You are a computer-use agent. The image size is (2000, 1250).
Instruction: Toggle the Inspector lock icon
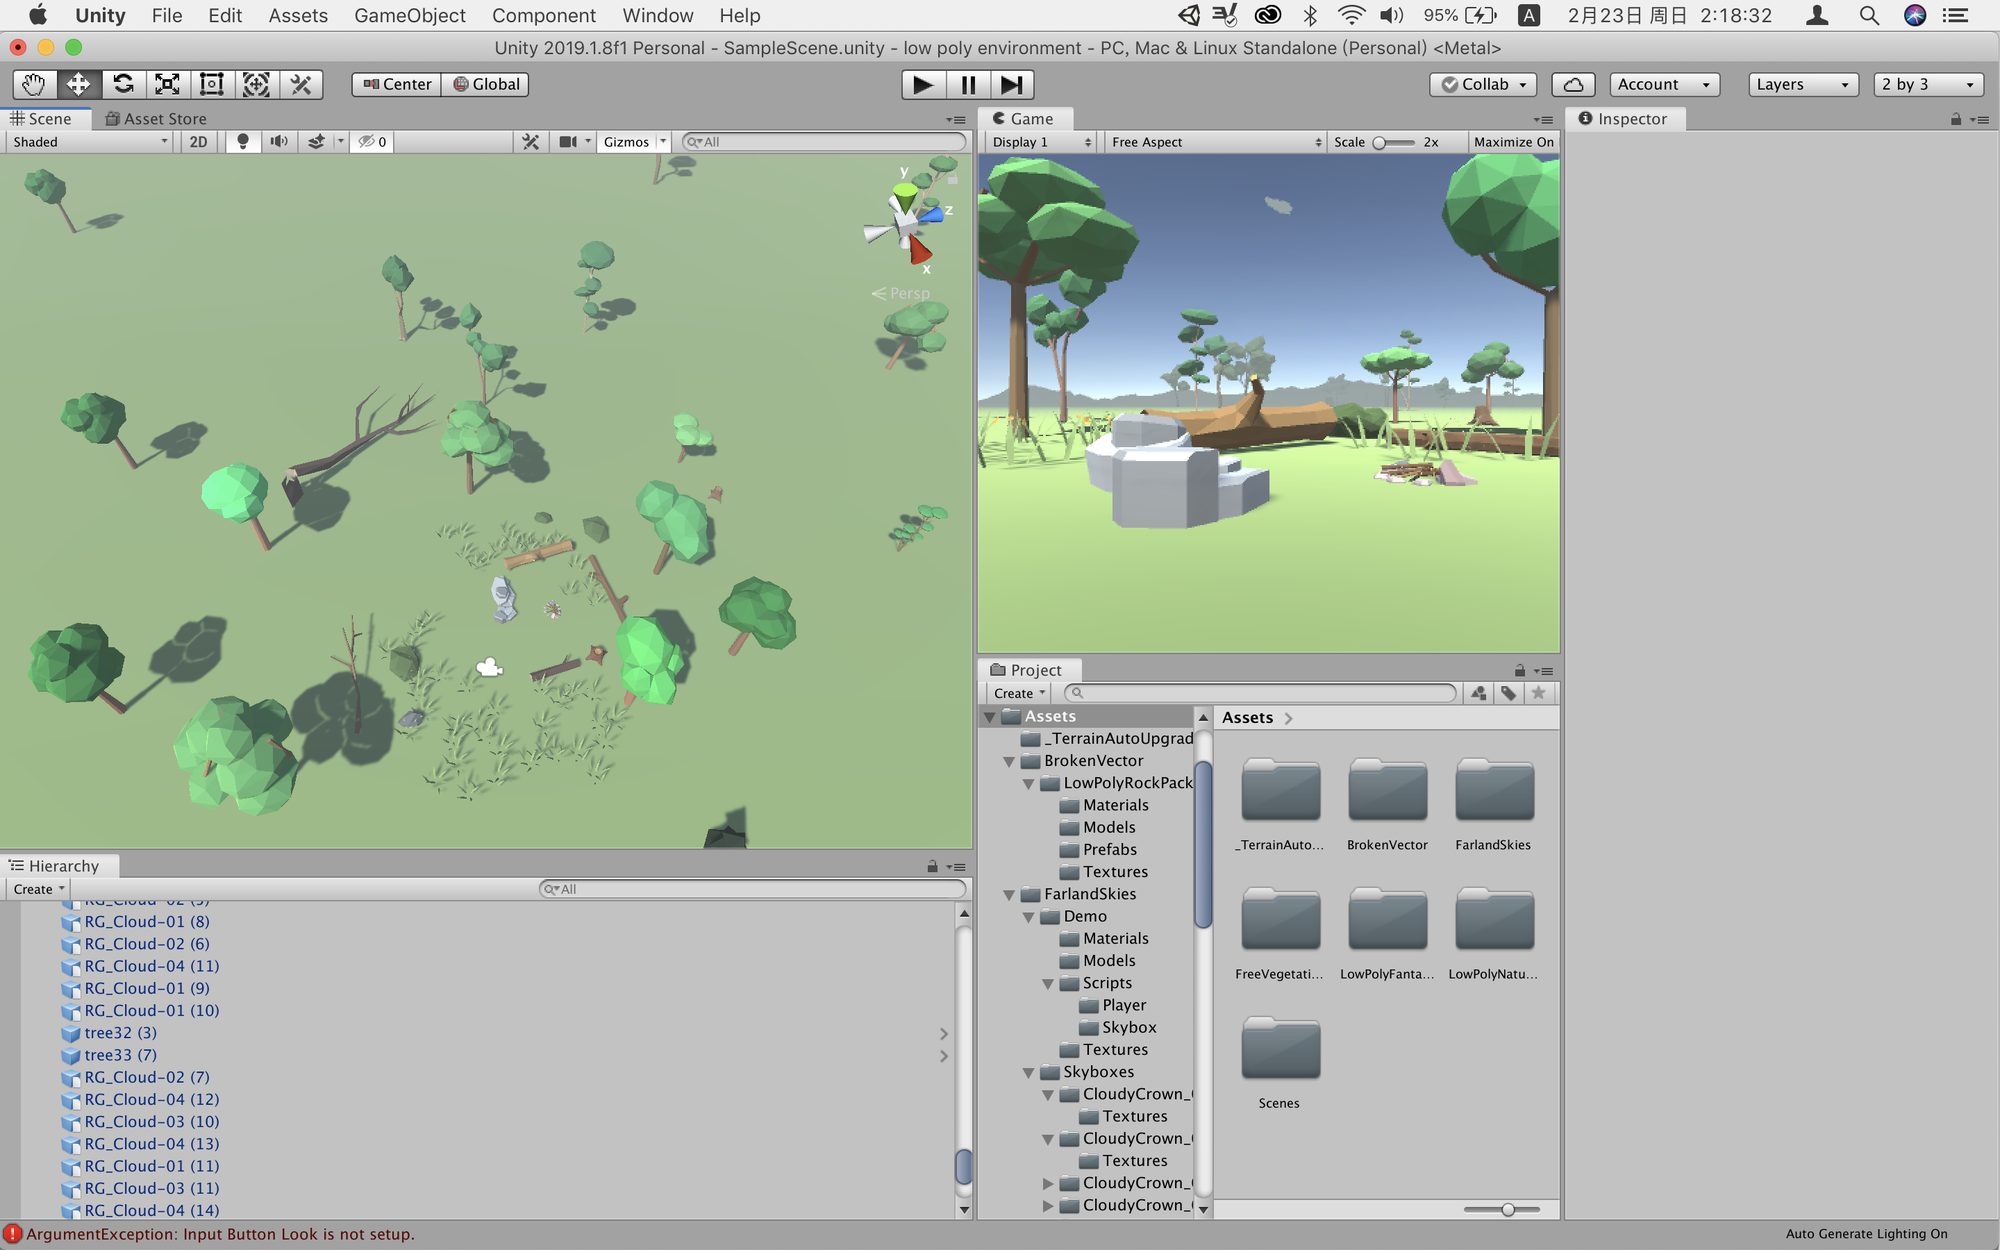1955,119
